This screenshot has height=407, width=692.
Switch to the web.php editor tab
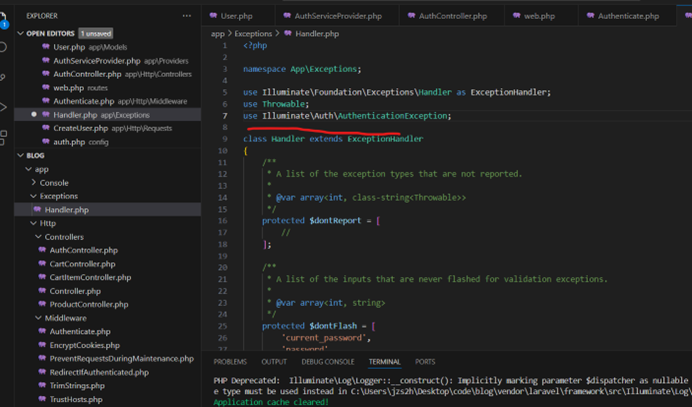point(541,16)
